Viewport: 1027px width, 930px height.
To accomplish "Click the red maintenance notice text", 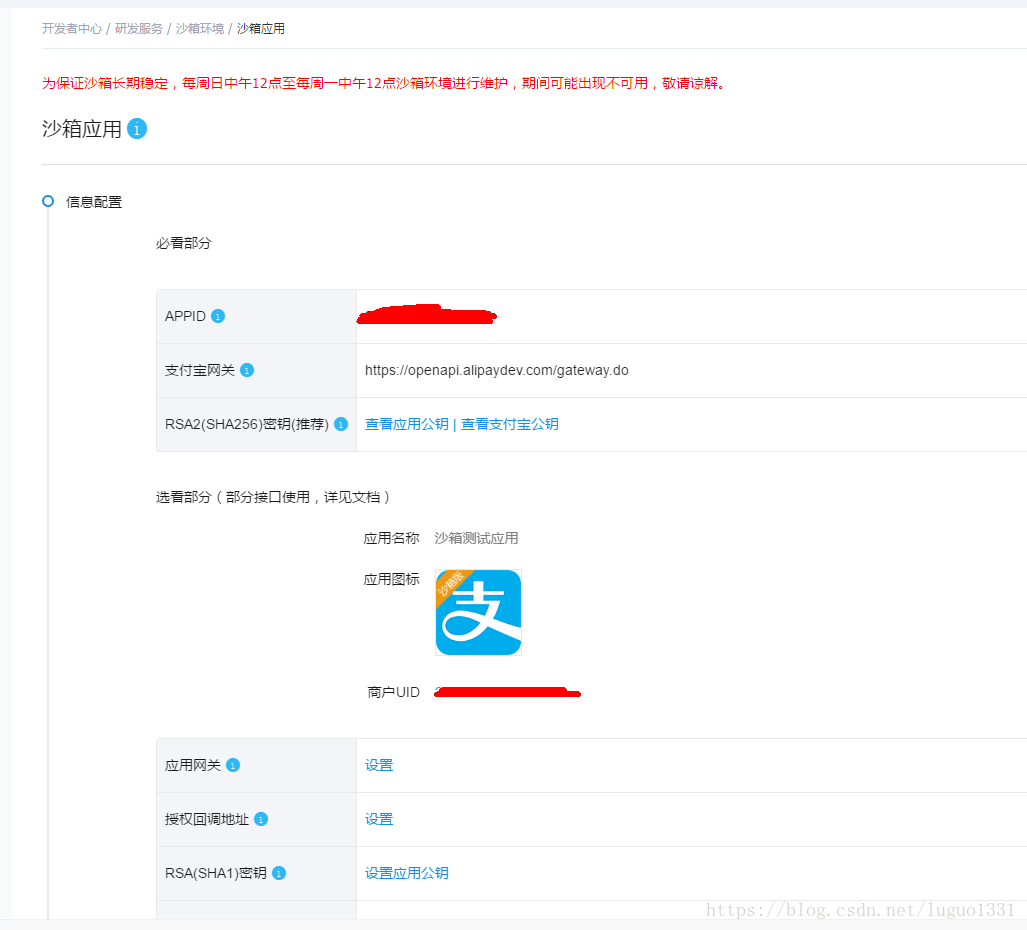I will (383, 83).
